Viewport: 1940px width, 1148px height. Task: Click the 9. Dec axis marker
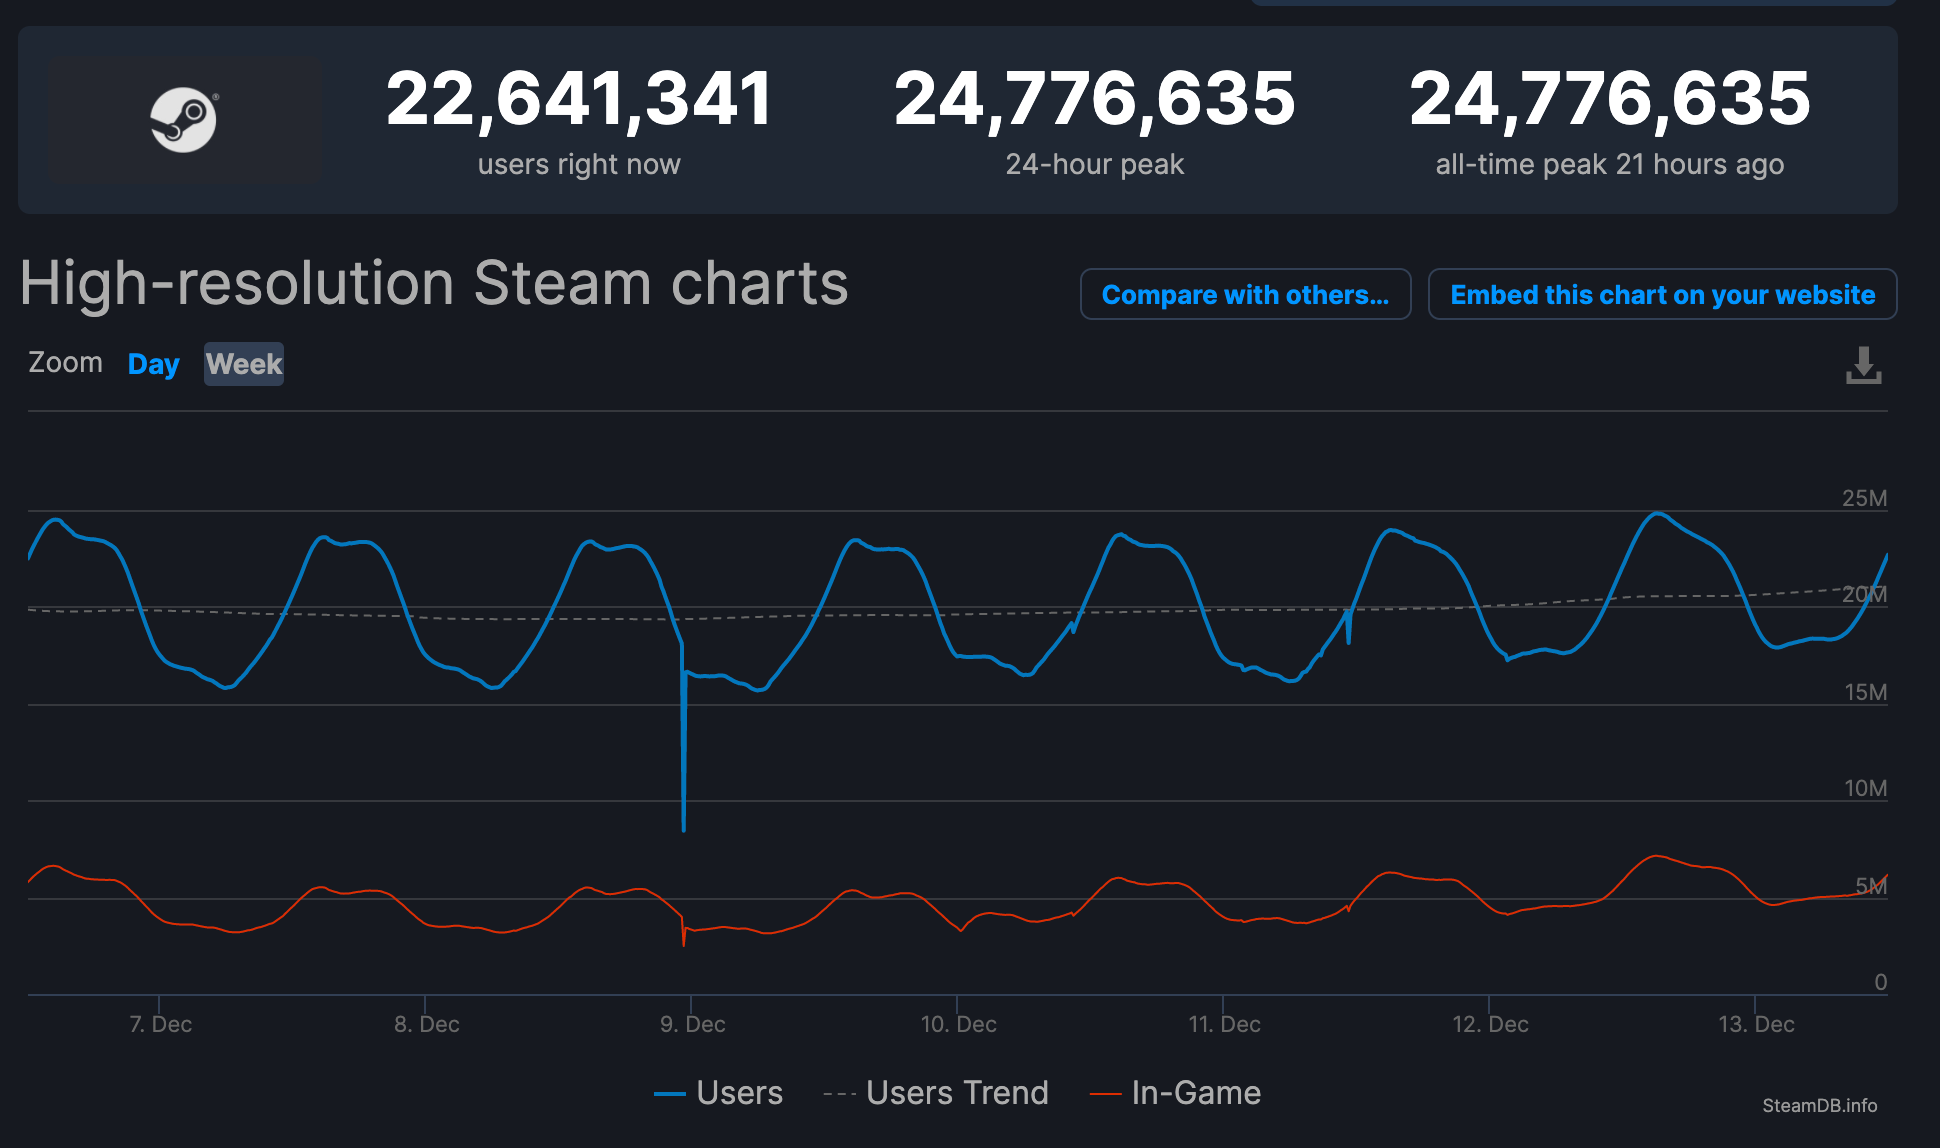click(692, 1024)
